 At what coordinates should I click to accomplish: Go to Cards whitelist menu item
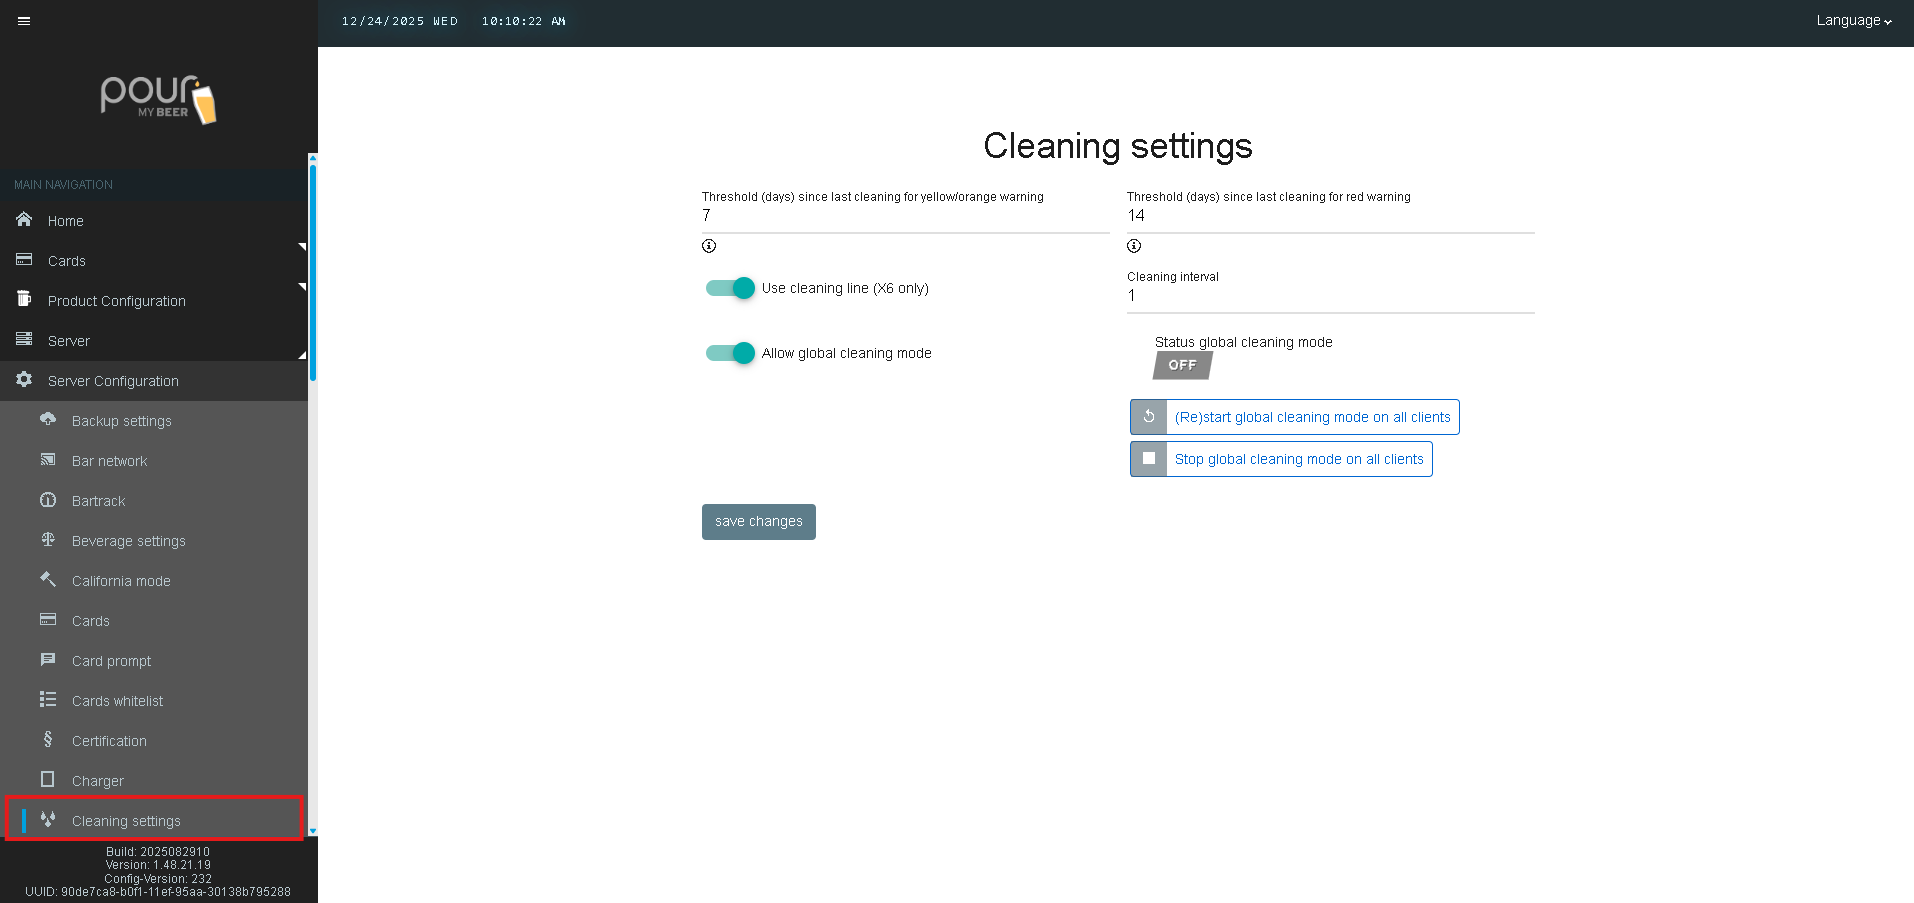pyautogui.click(x=117, y=701)
